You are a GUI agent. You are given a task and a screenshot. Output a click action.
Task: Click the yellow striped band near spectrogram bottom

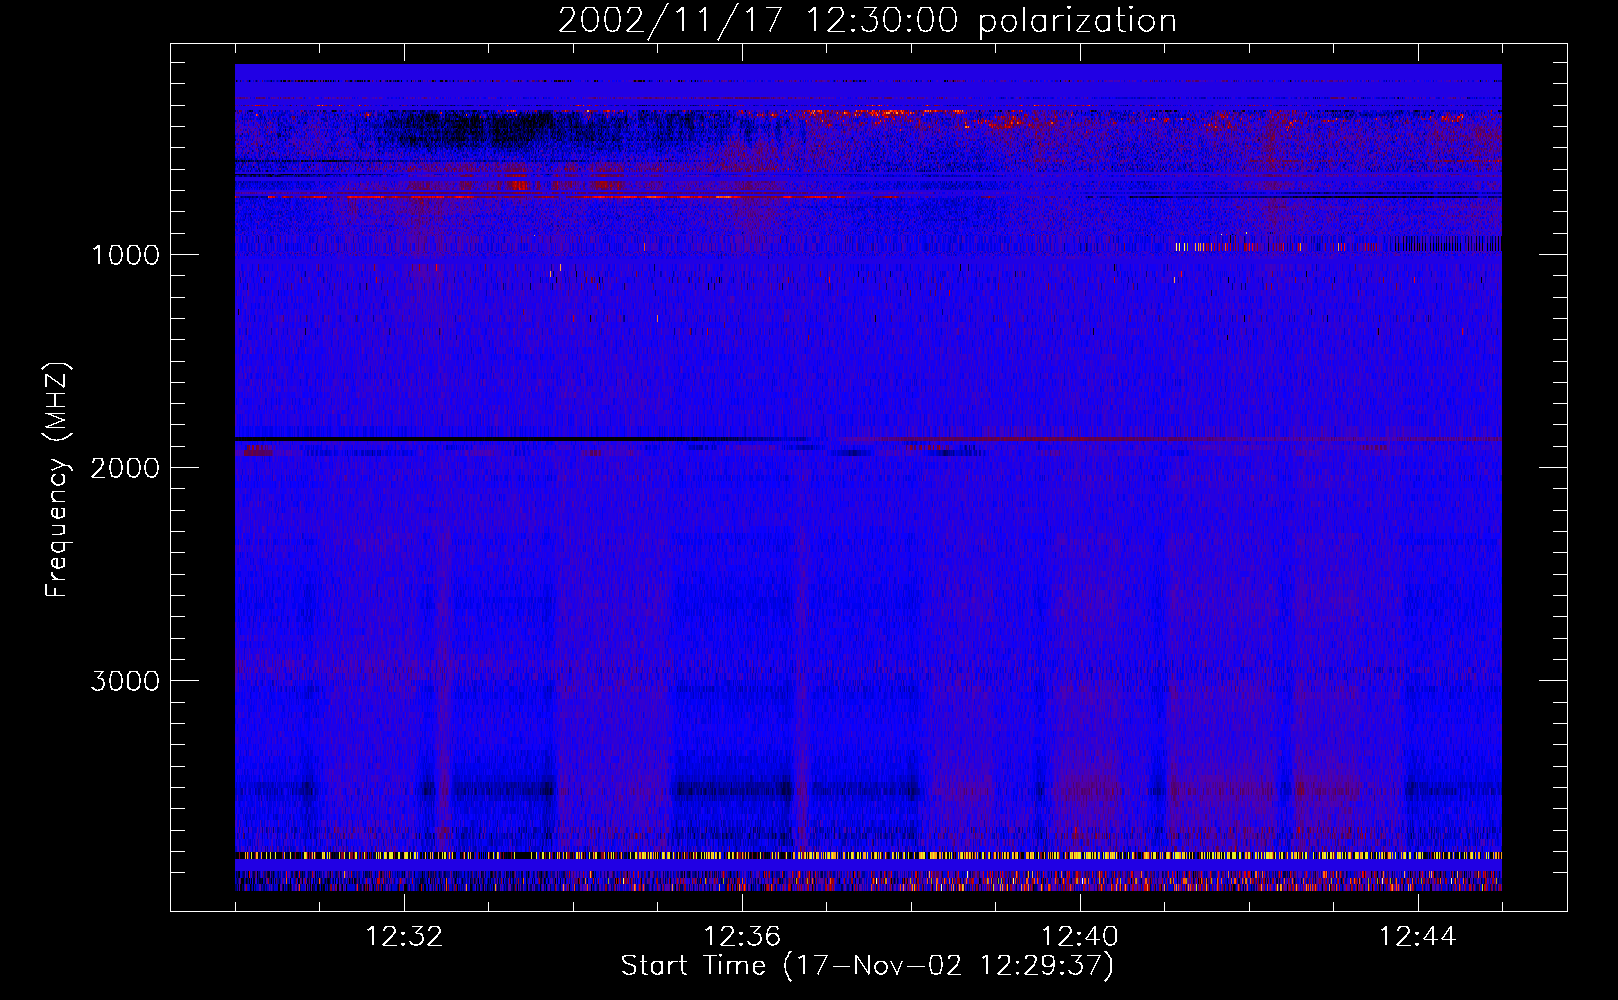pos(868,856)
